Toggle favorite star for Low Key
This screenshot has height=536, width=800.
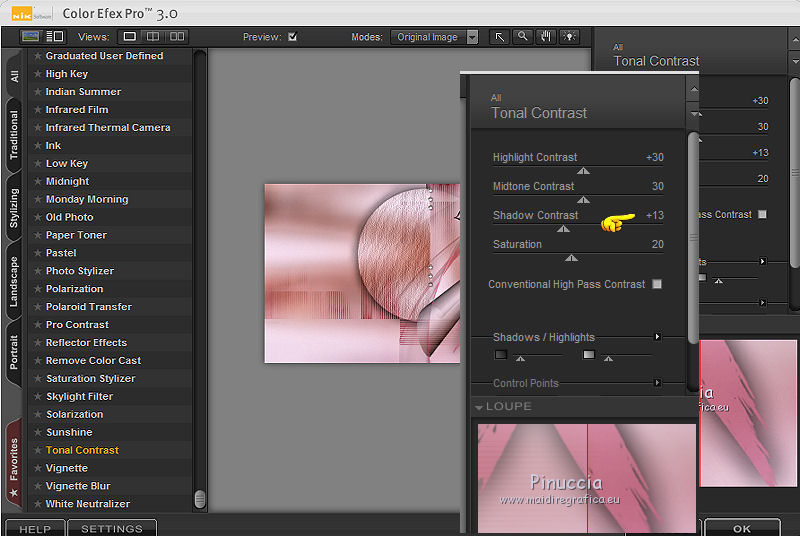click(x=37, y=163)
